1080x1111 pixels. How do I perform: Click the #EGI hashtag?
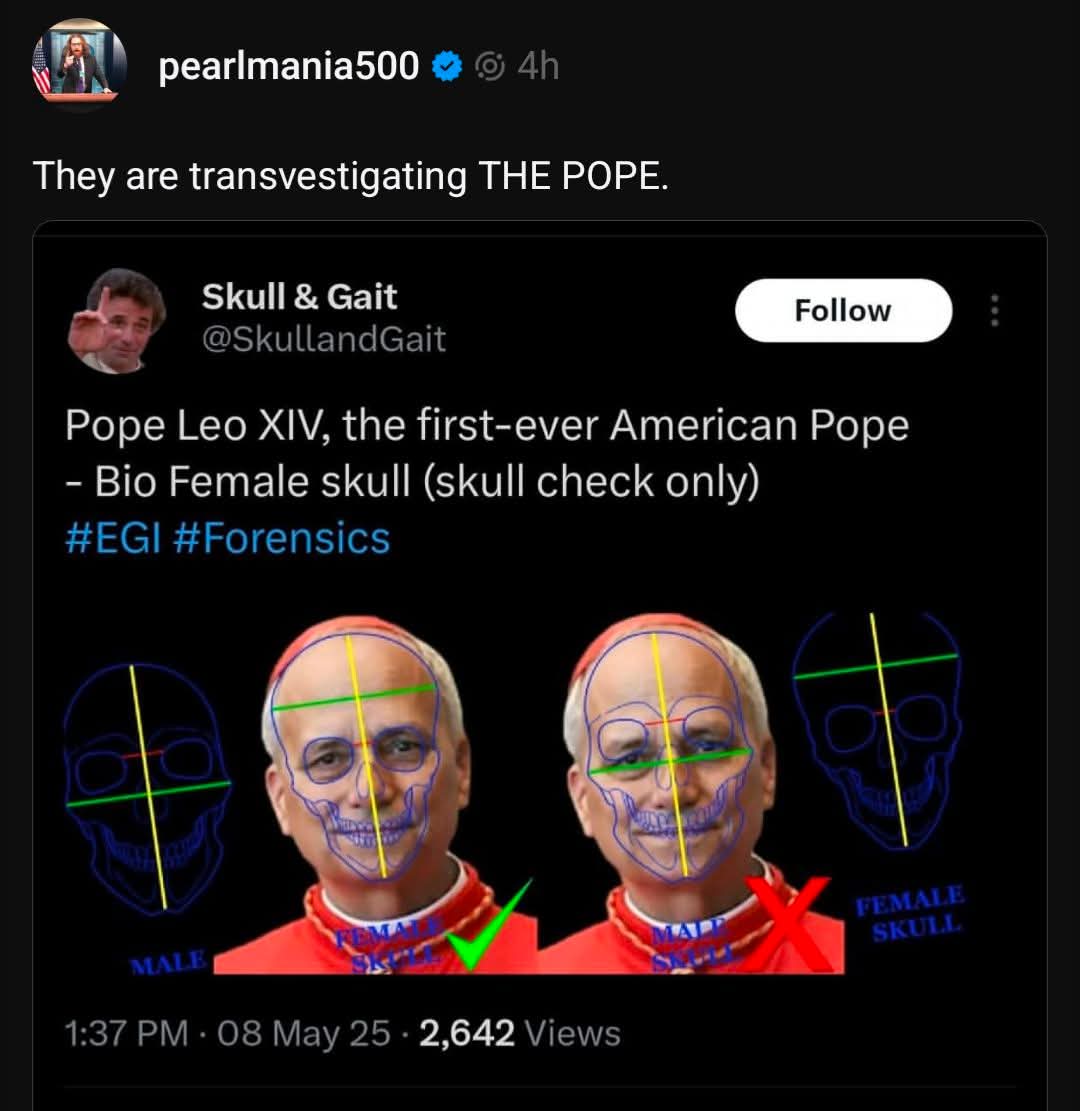[111, 538]
